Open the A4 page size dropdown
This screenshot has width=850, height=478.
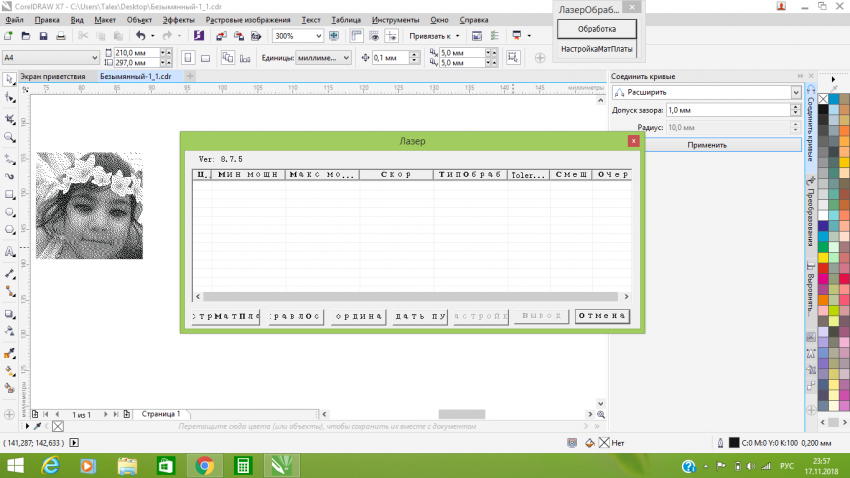tap(90, 58)
